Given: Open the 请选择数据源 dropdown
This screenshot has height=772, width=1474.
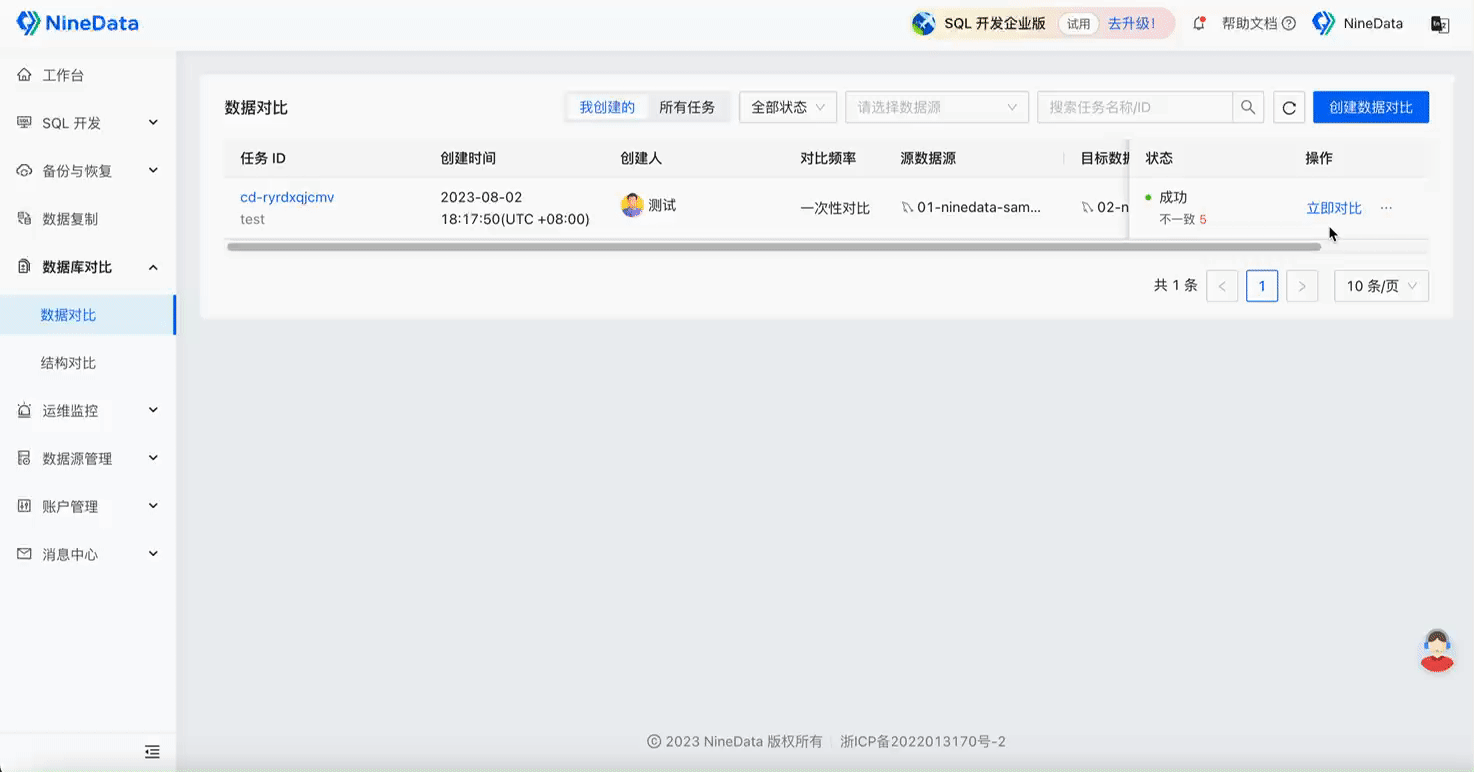Looking at the screenshot, I should tap(937, 107).
